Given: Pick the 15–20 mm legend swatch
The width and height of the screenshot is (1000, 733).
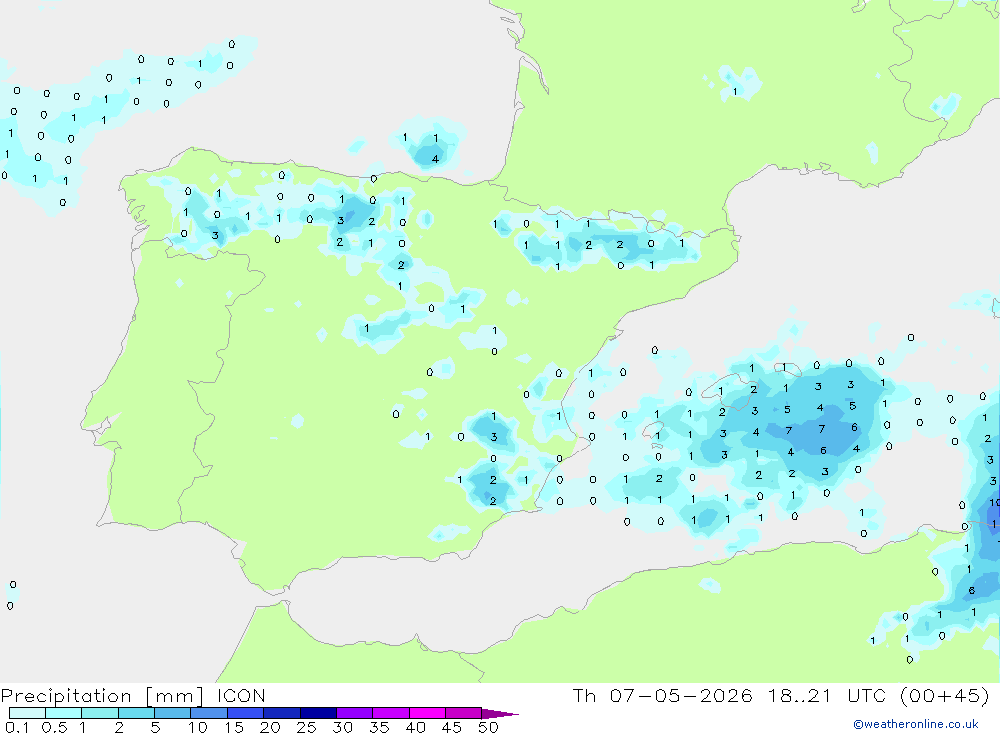Looking at the screenshot, I should [246, 713].
